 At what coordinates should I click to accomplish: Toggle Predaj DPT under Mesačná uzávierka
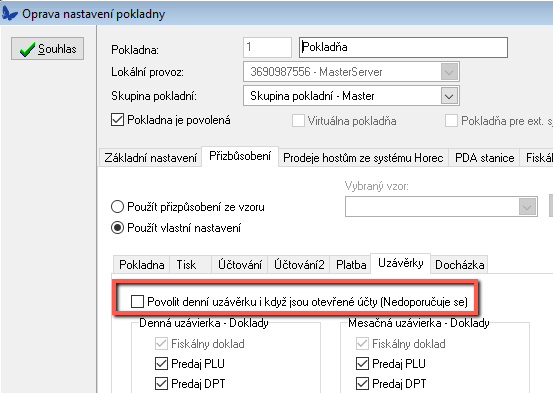tap(362, 383)
